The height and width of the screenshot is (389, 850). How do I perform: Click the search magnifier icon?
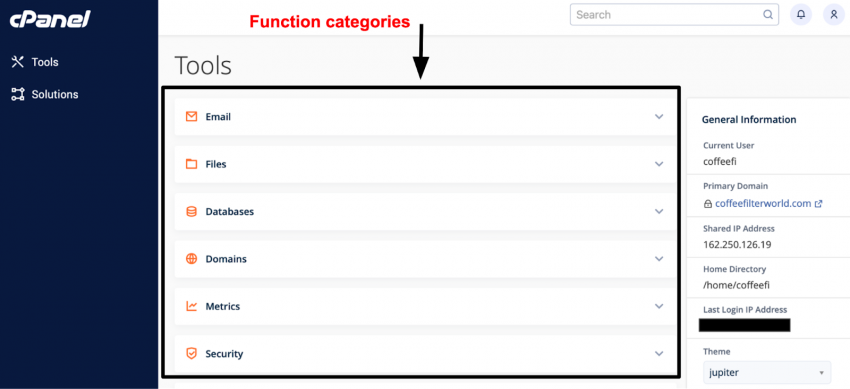[x=768, y=15]
